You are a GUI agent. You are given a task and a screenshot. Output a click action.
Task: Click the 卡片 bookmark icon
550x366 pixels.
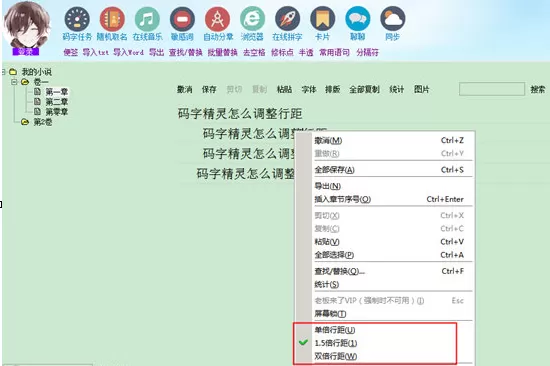pos(323,19)
